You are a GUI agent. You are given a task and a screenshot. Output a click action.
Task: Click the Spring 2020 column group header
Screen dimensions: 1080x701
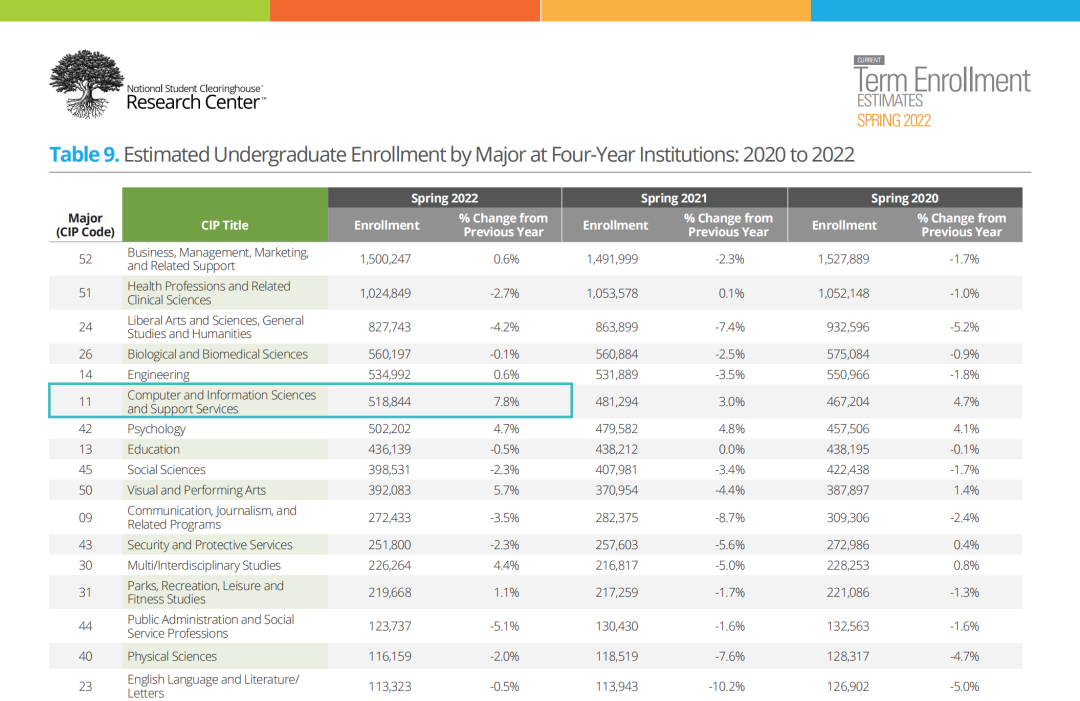904,198
